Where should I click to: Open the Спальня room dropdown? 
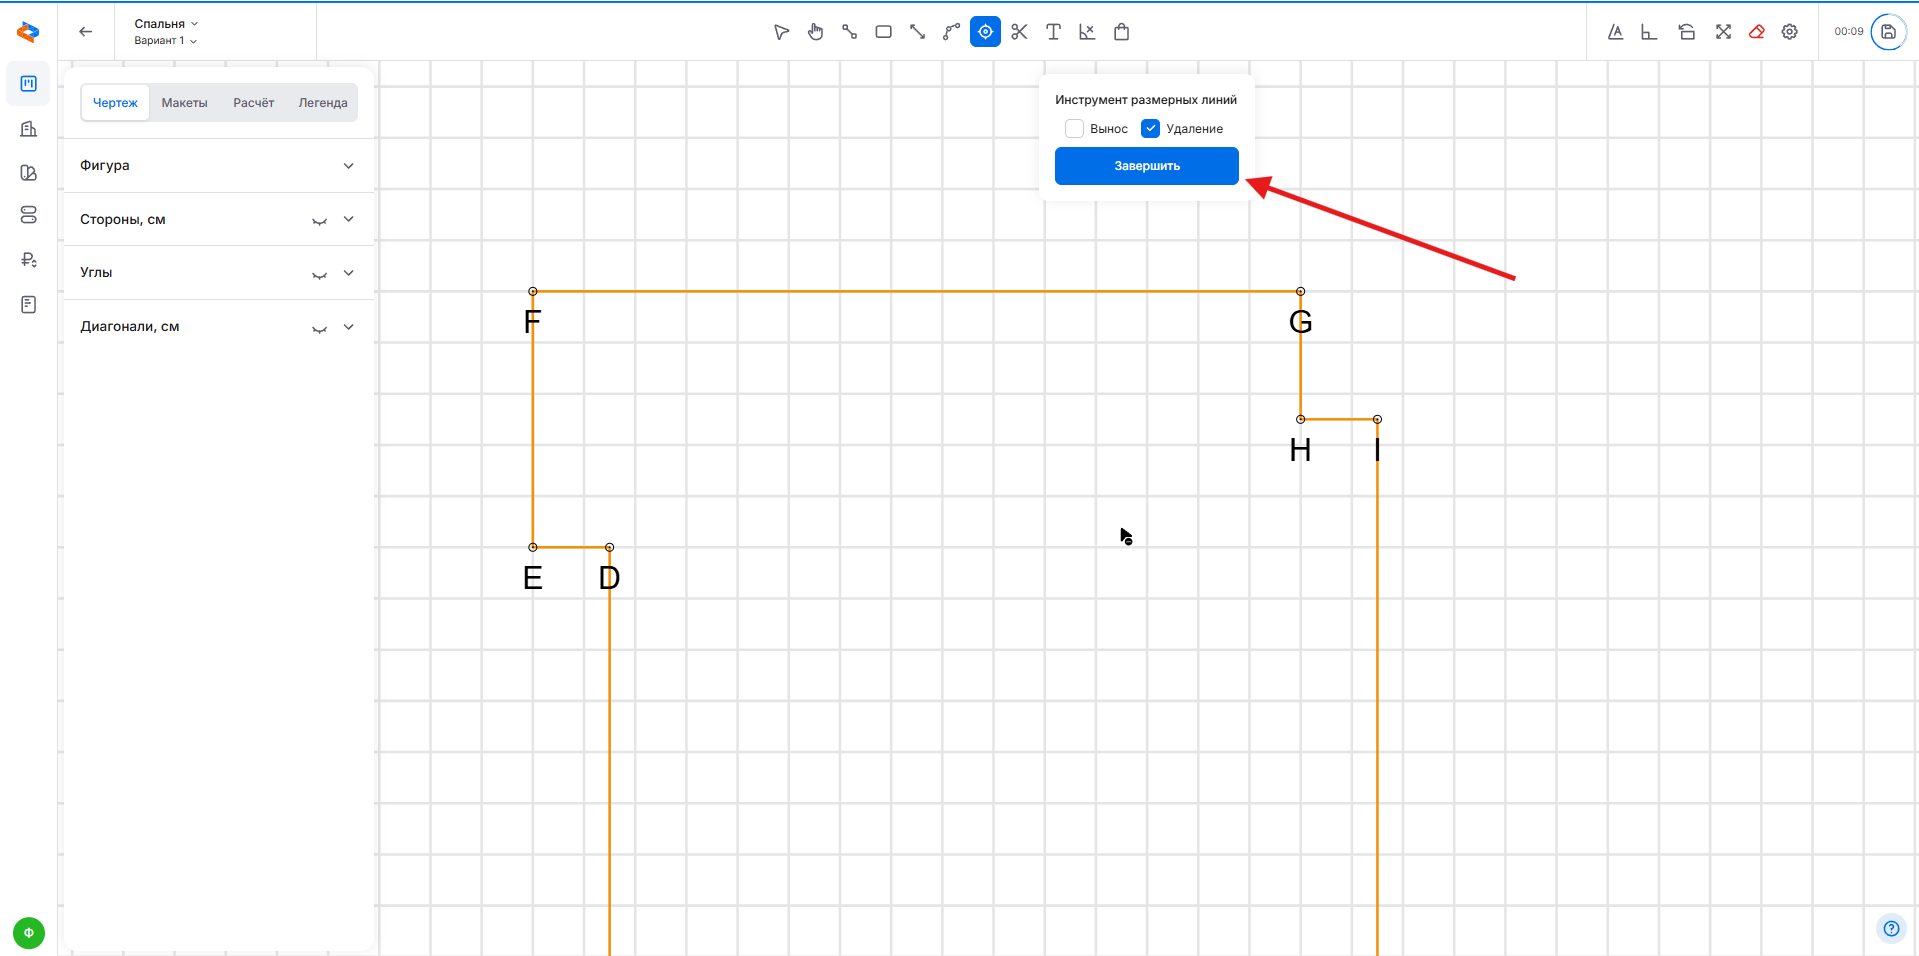(166, 24)
